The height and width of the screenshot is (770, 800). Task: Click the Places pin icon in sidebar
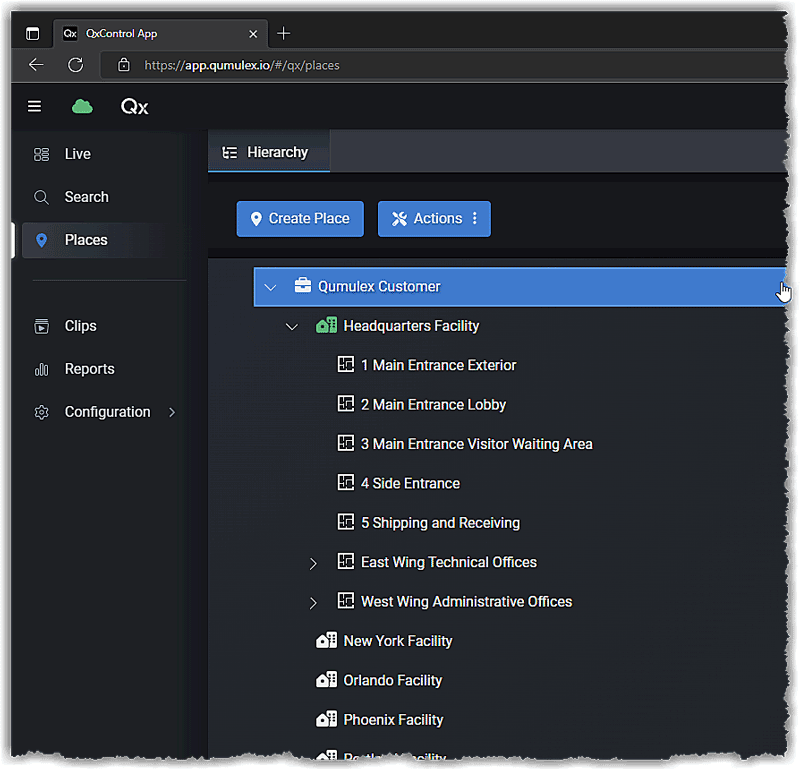pos(41,240)
